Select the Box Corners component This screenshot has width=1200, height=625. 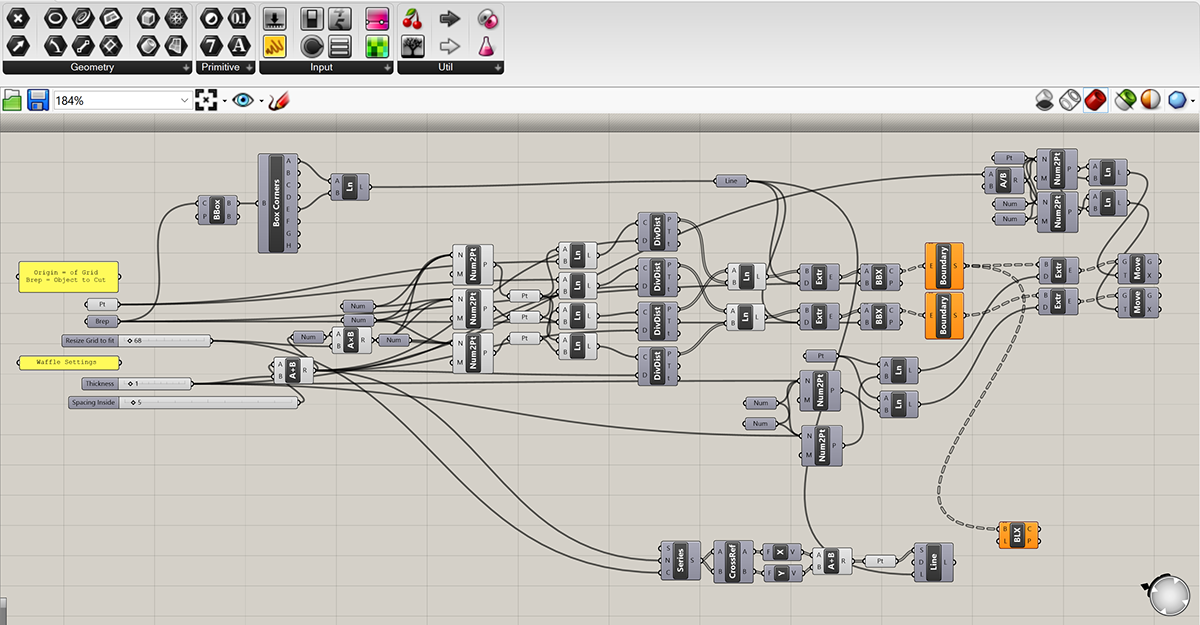point(279,203)
